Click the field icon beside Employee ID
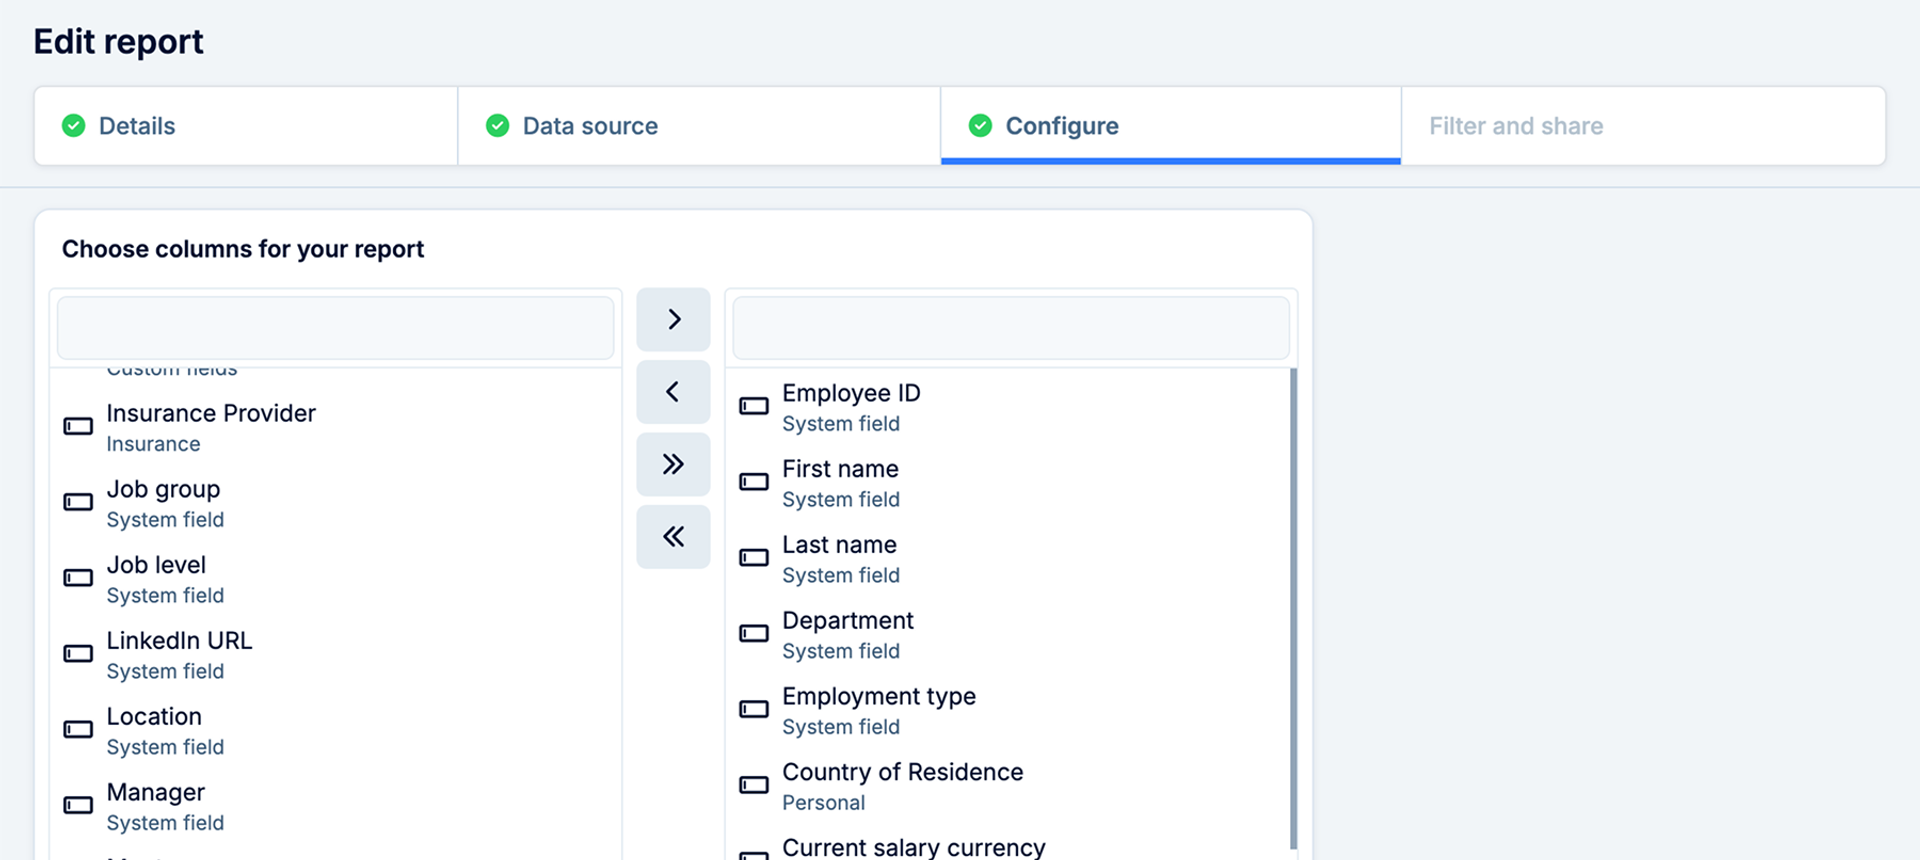 tap(754, 407)
